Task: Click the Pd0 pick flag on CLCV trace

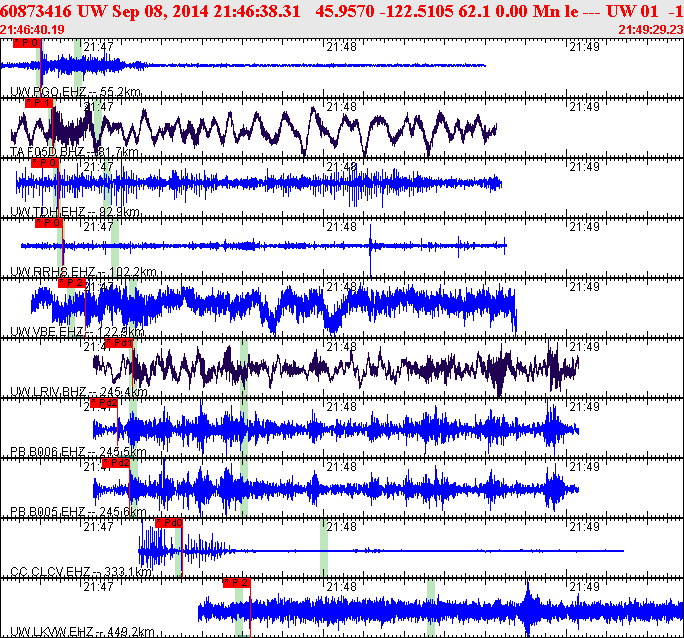Action: tap(169, 522)
